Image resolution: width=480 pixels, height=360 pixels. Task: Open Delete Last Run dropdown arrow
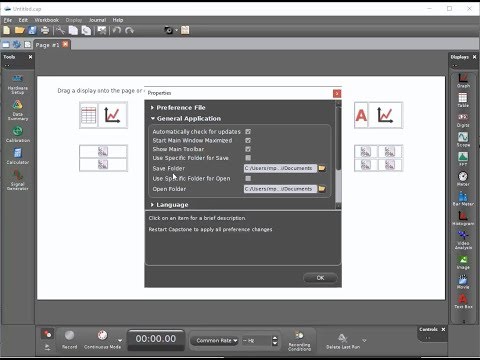coord(364,340)
